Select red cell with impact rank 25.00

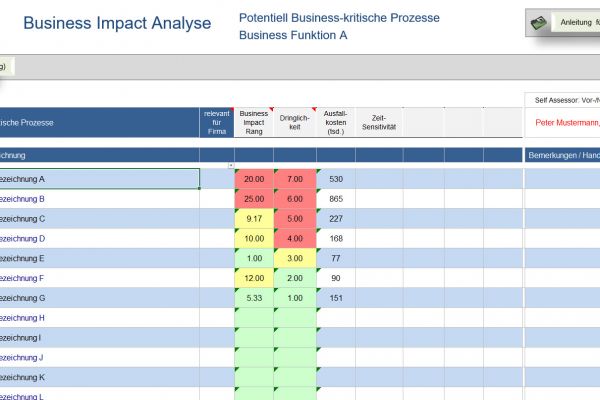(254, 199)
